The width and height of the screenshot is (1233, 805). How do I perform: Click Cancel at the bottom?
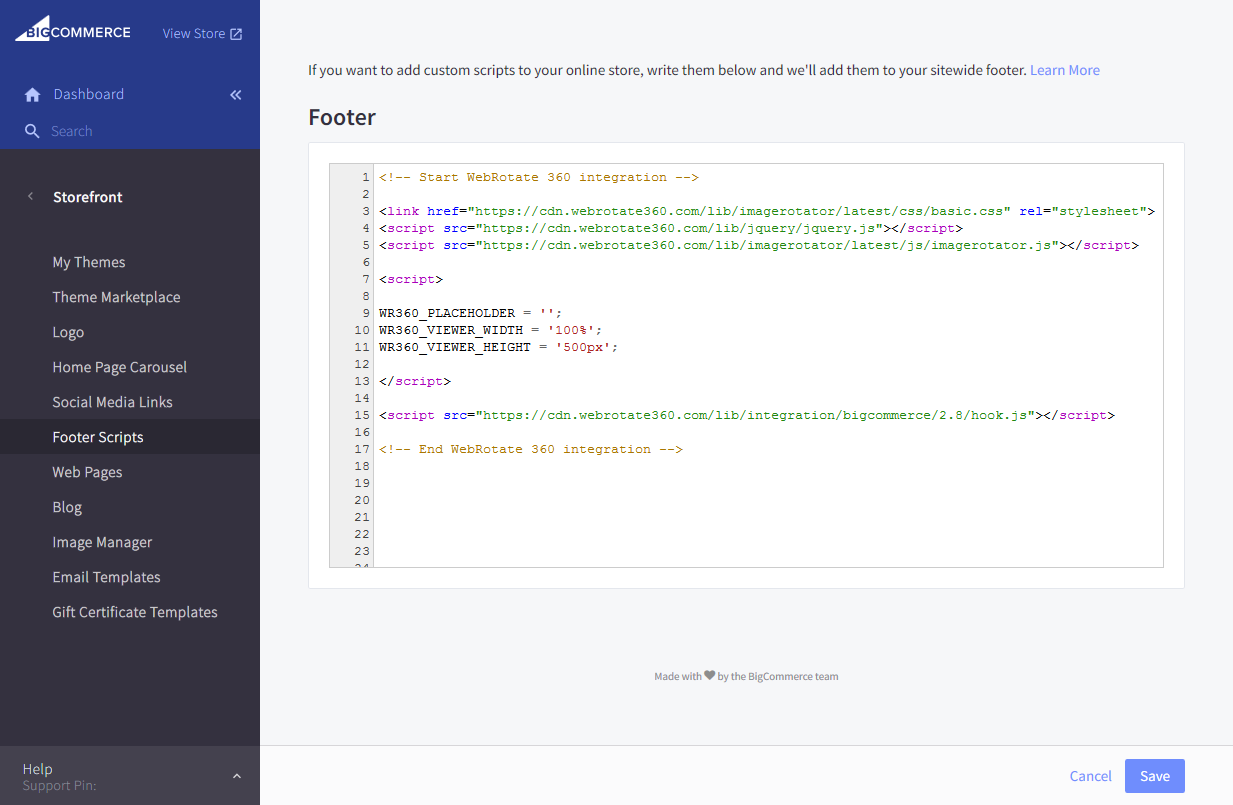click(1090, 776)
